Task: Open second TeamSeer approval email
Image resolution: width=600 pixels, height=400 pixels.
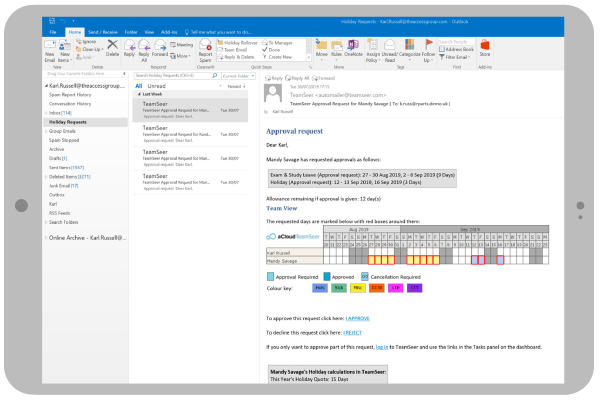Action: point(190,134)
